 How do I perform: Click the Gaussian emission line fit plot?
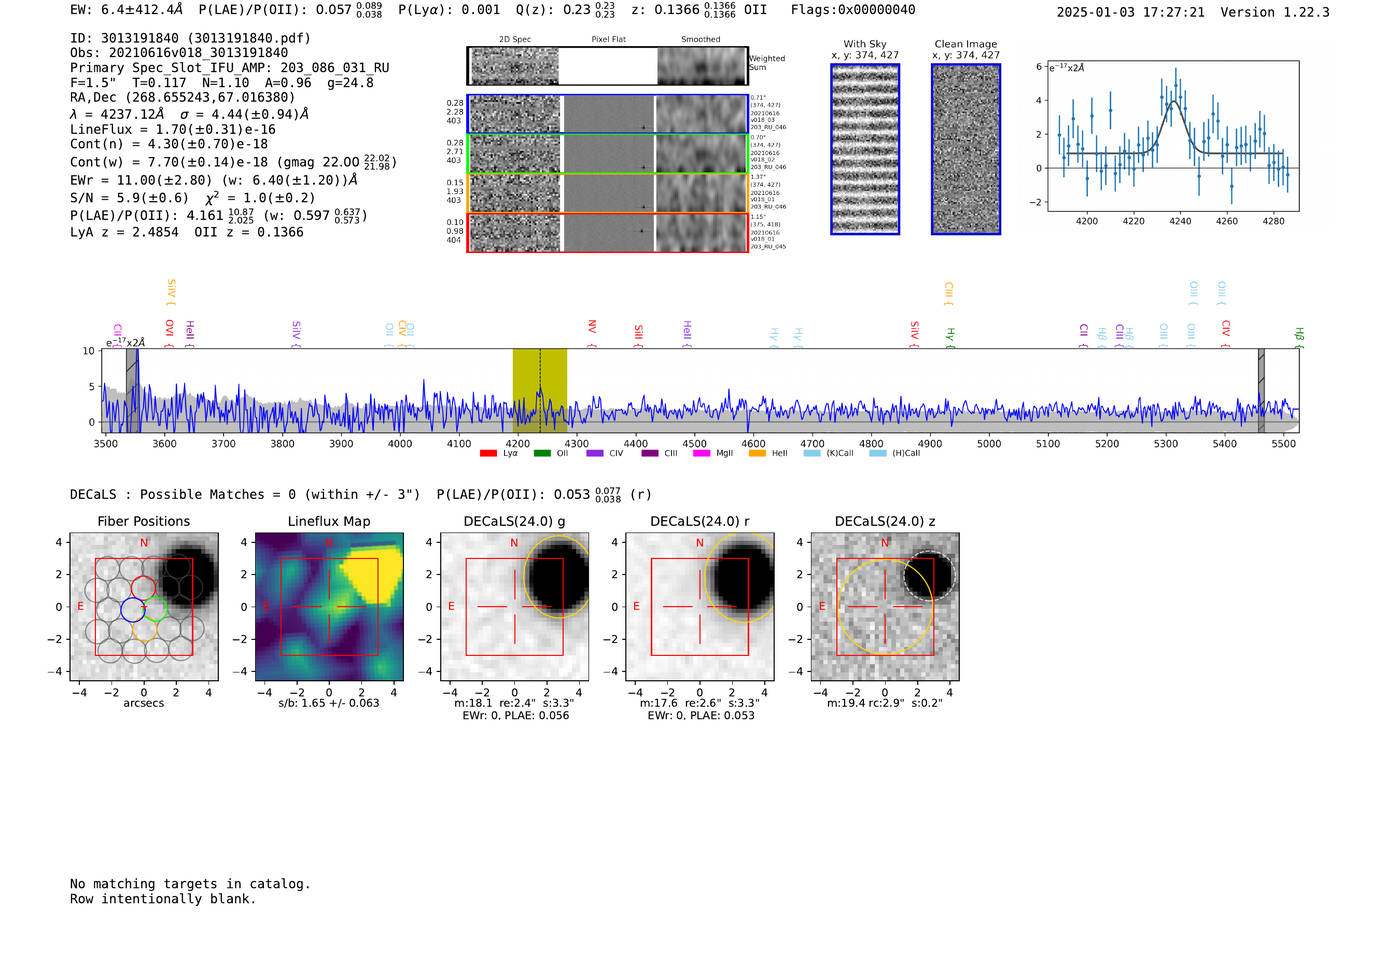point(1173,137)
